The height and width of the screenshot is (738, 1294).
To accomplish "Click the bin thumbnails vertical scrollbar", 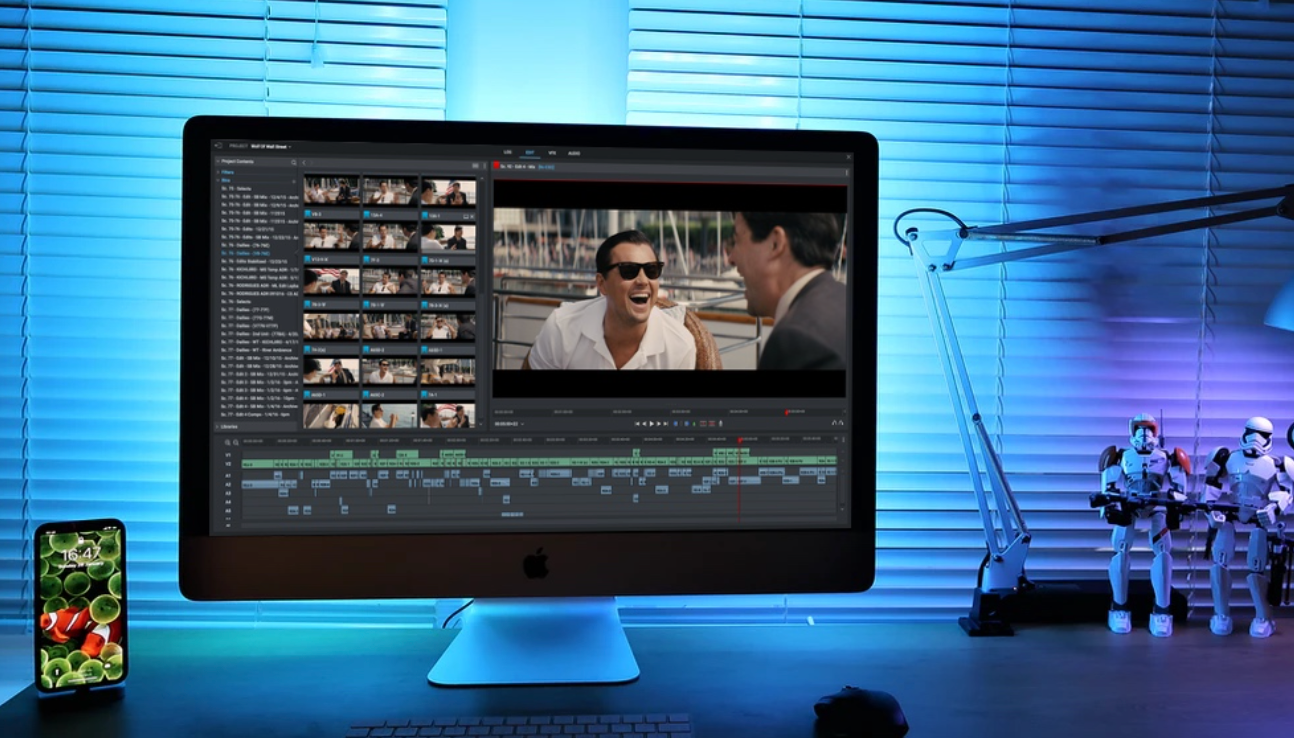I will [x=483, y=300].
